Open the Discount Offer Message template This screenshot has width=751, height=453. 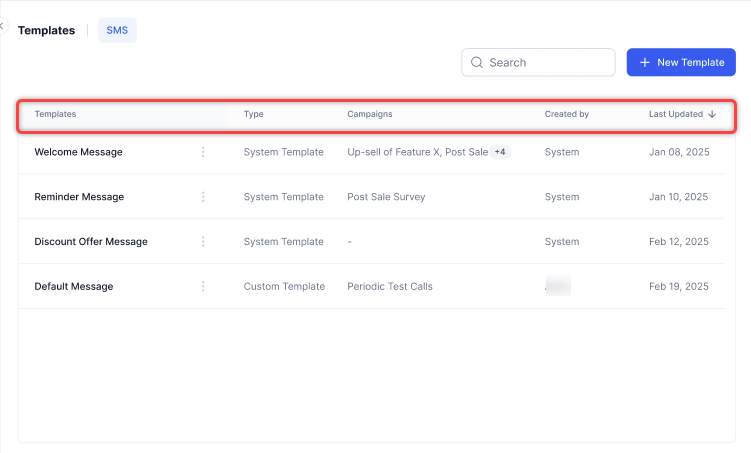pyautogui.click(x=90, y=242)
